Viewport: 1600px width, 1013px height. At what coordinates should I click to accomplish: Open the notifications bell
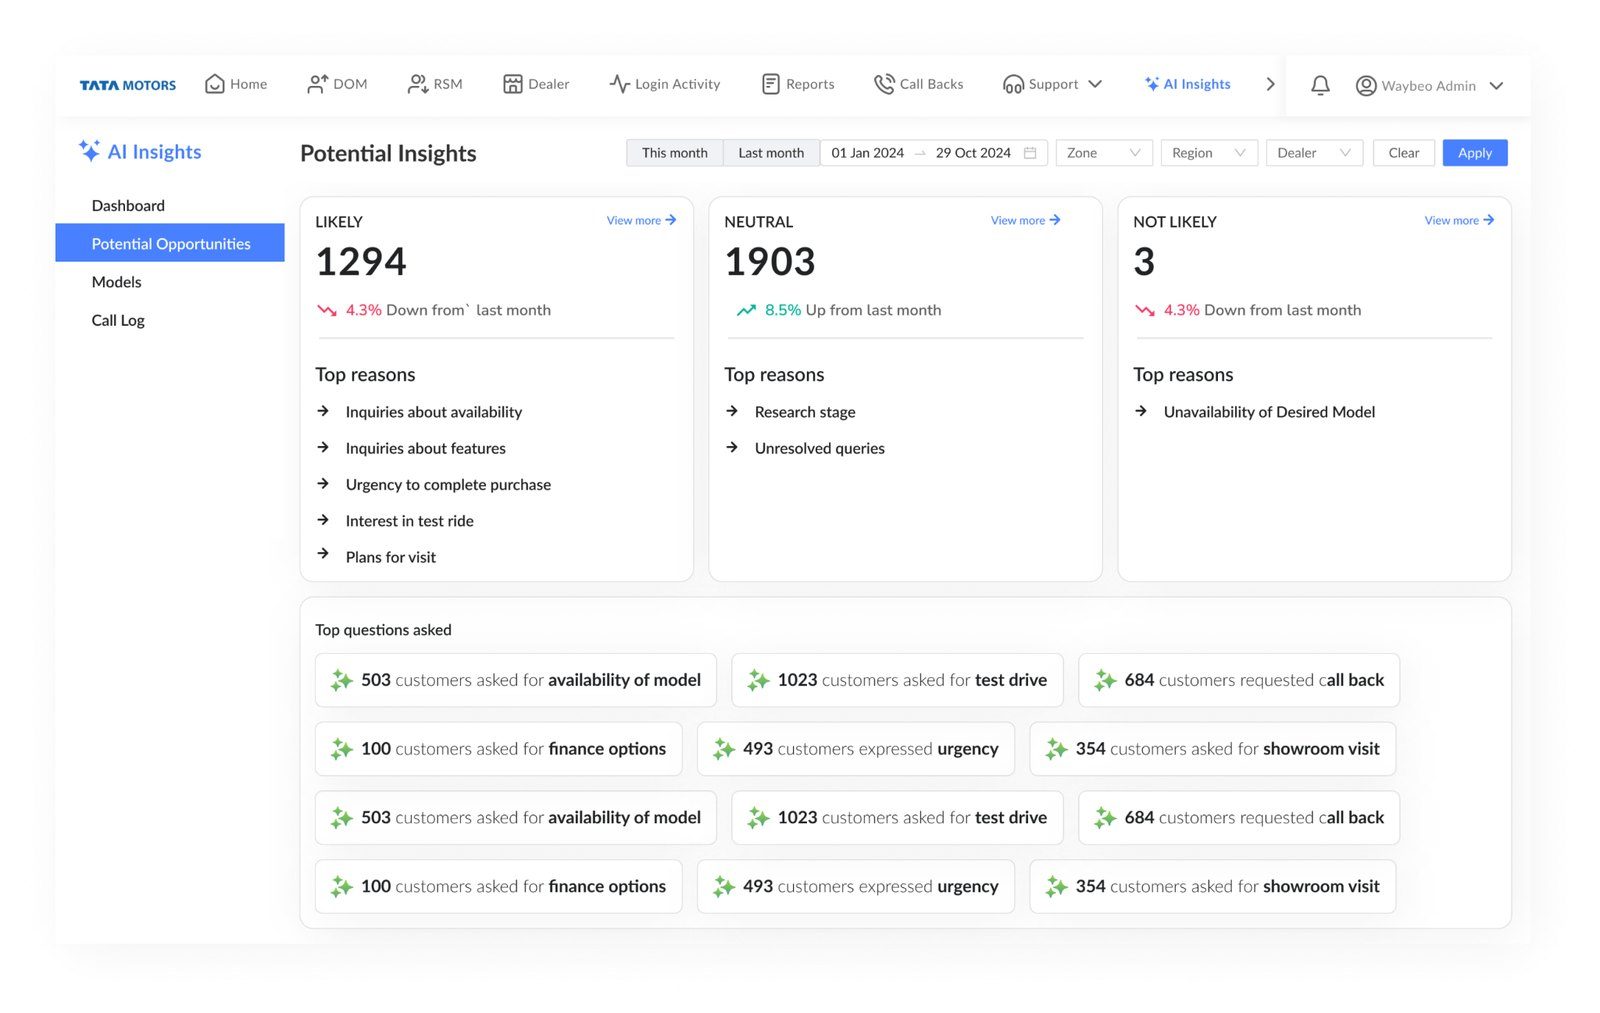[1320, 86]
